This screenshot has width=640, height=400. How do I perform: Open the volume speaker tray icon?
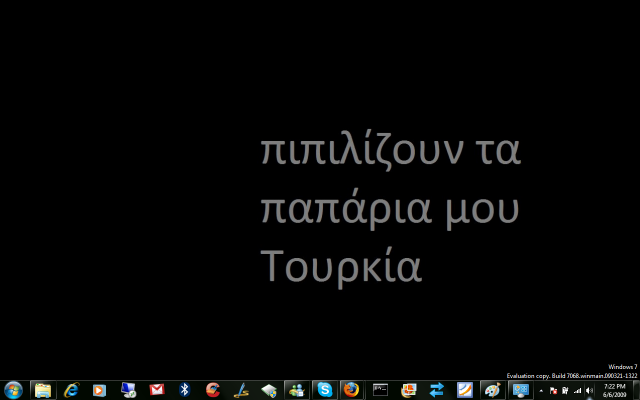point(589,391)
